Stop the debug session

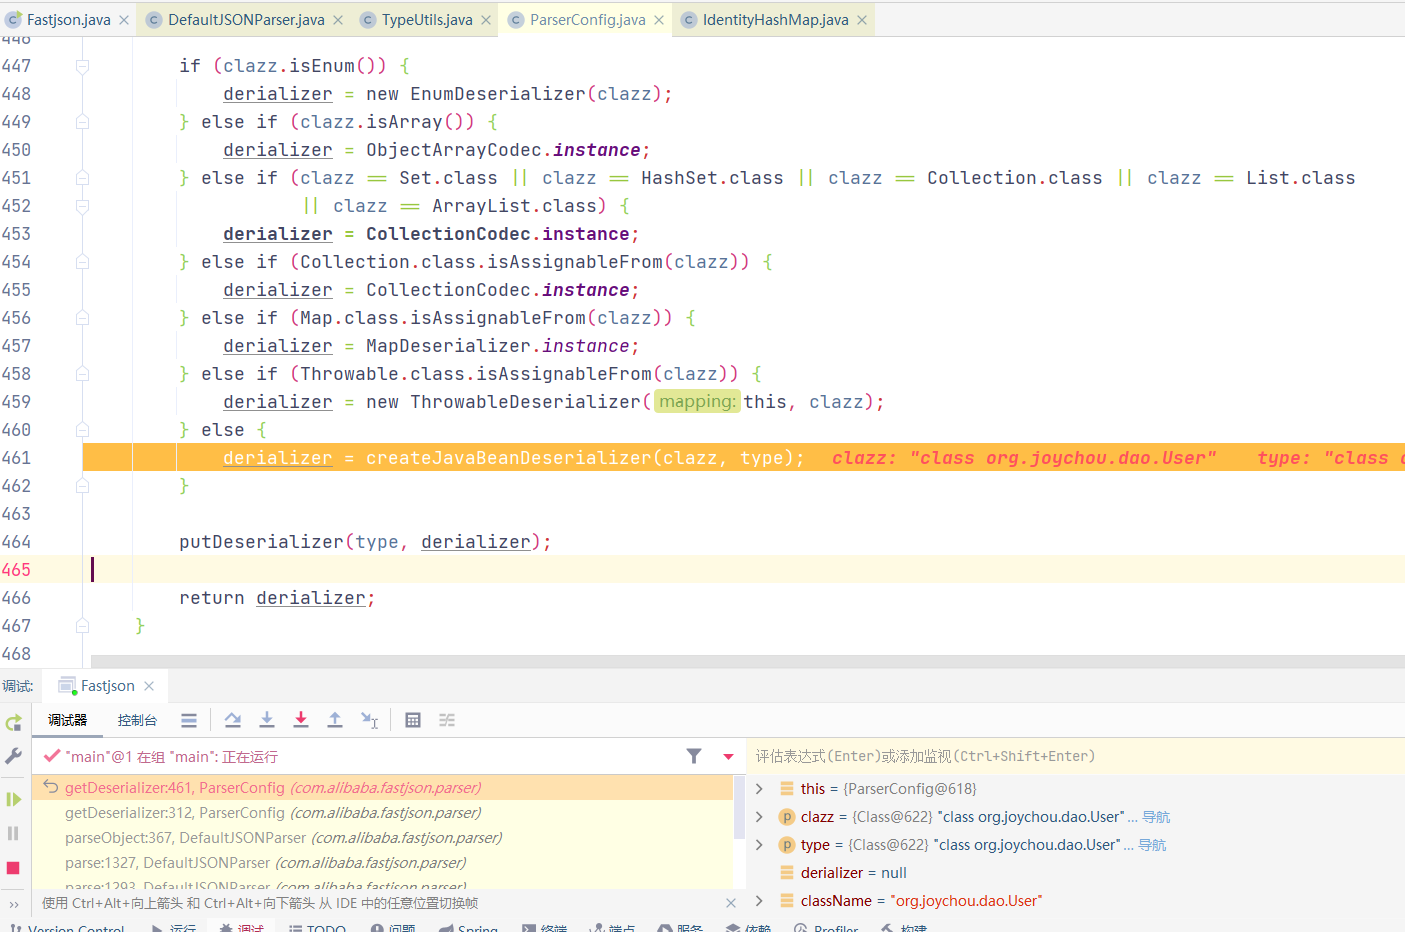click(13, 868)
